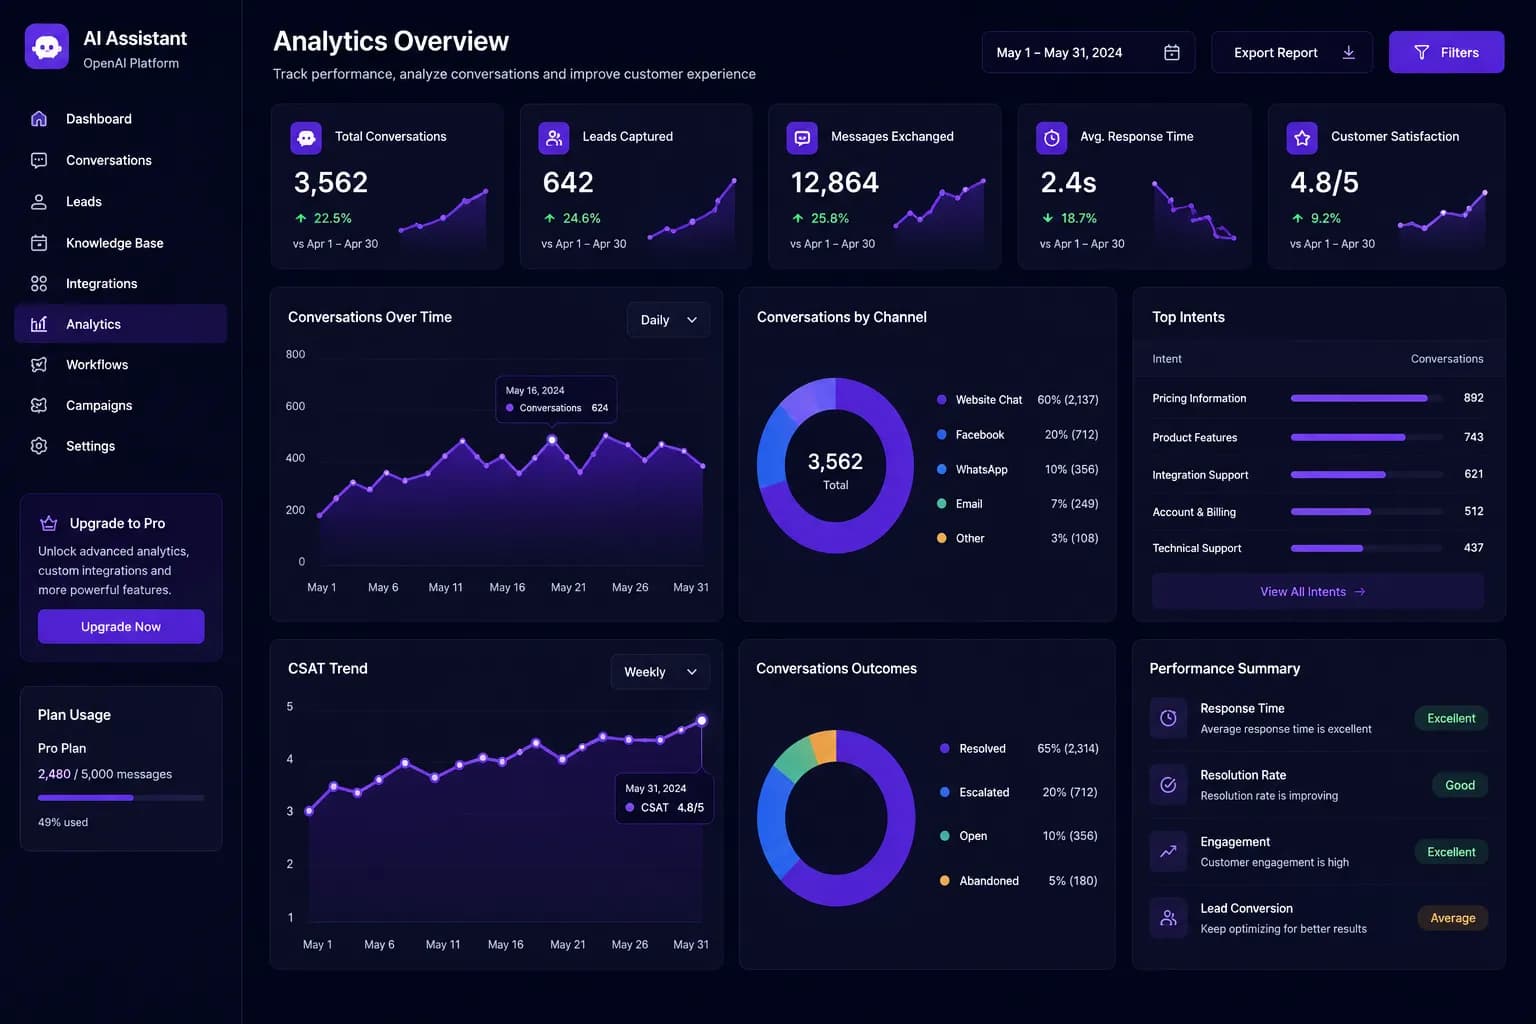Viewport: 1536px width, 1024px height.
Task: Click the Settings gear icon
Action: (x=39, y=446)
